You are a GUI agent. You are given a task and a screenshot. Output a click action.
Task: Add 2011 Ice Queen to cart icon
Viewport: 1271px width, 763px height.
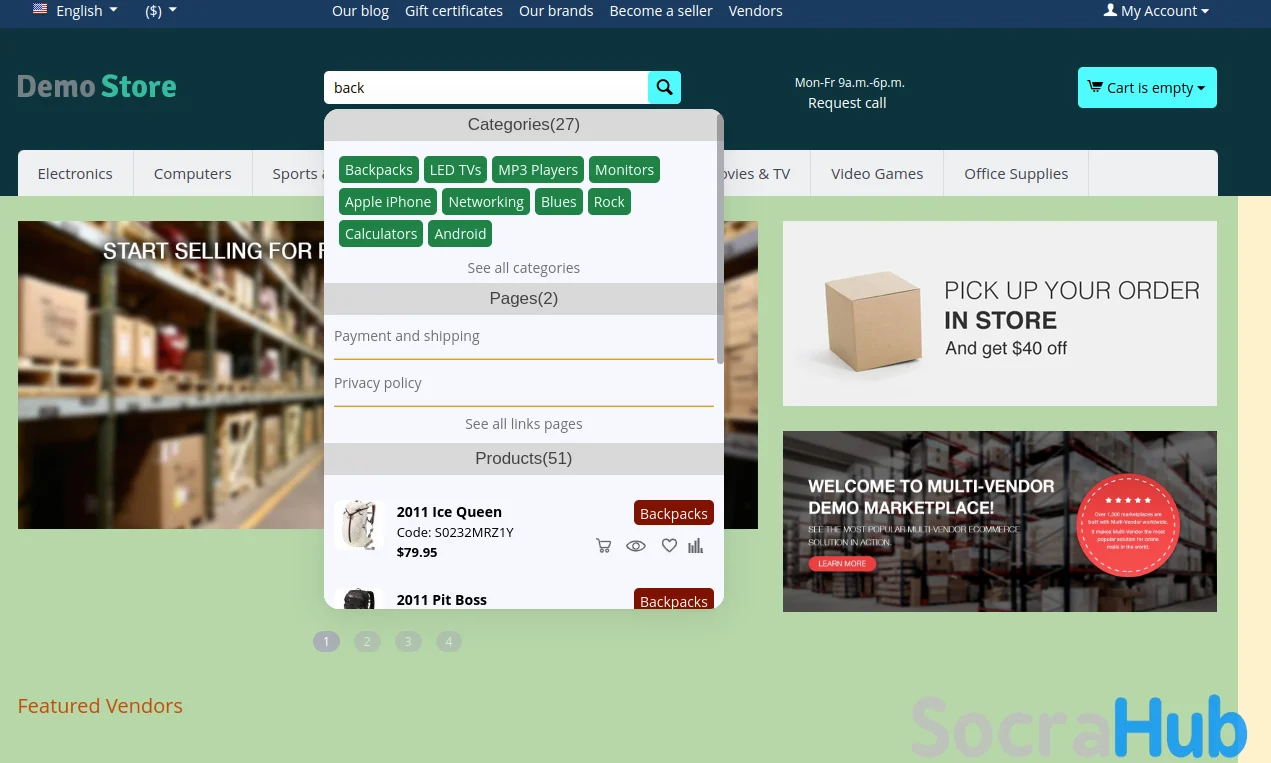(x=603, y=546)
